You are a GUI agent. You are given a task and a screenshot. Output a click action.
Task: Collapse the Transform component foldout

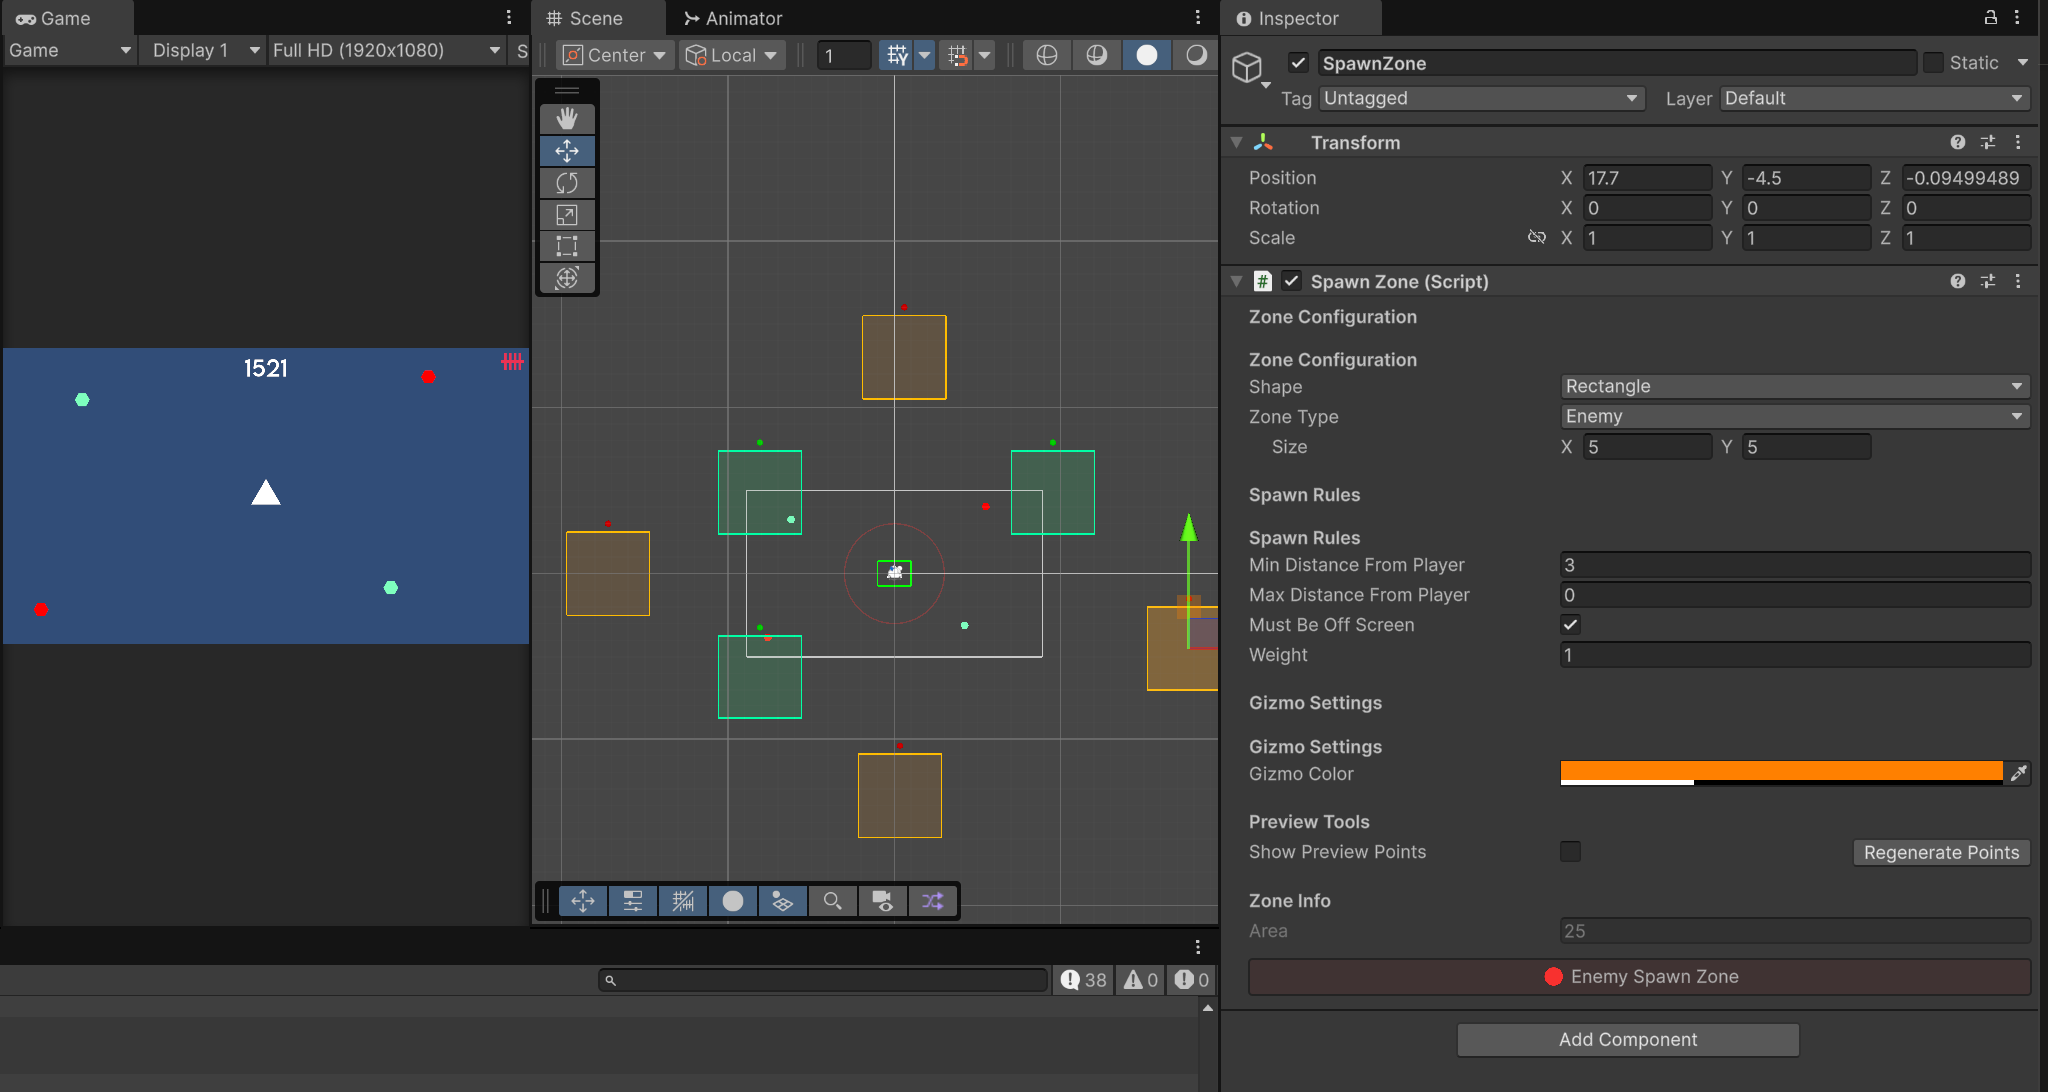[x=1237, y=142]
